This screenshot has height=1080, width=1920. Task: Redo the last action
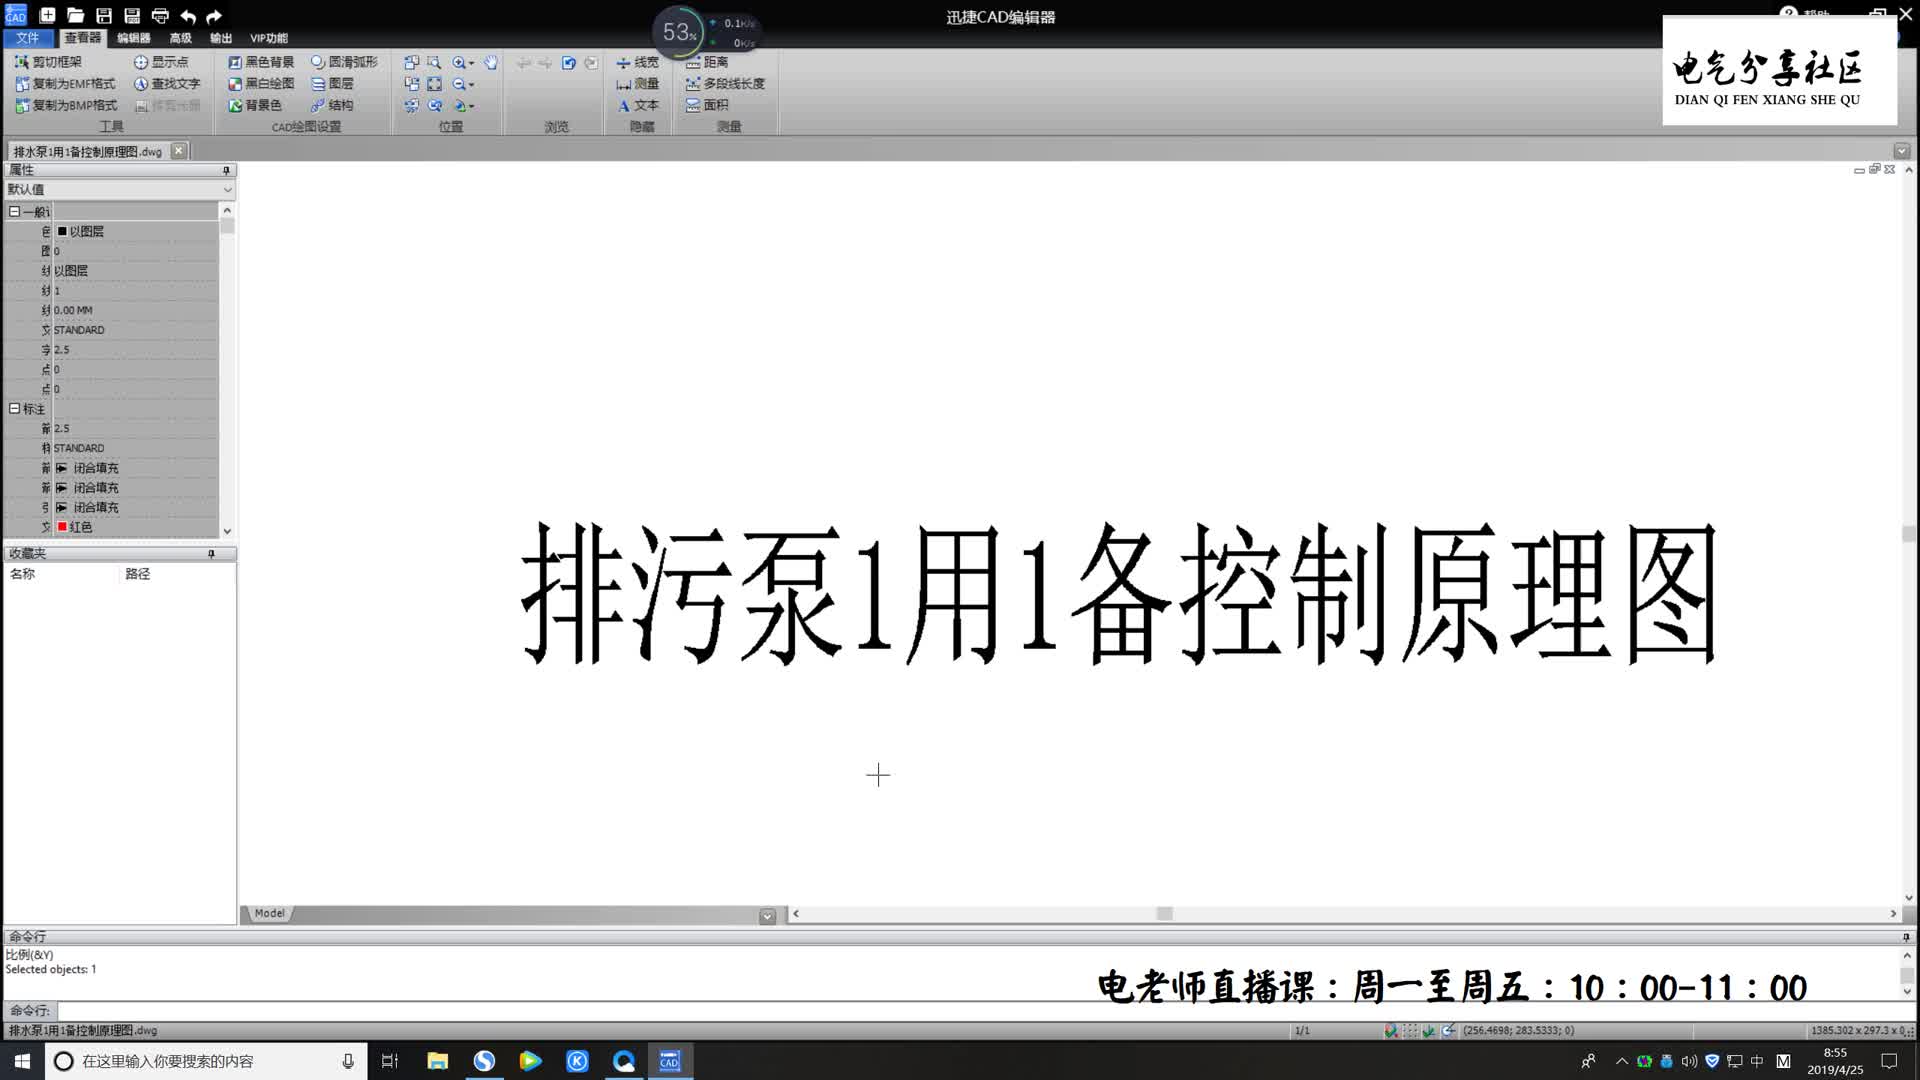pyautogui.click(x=214, y=15)
